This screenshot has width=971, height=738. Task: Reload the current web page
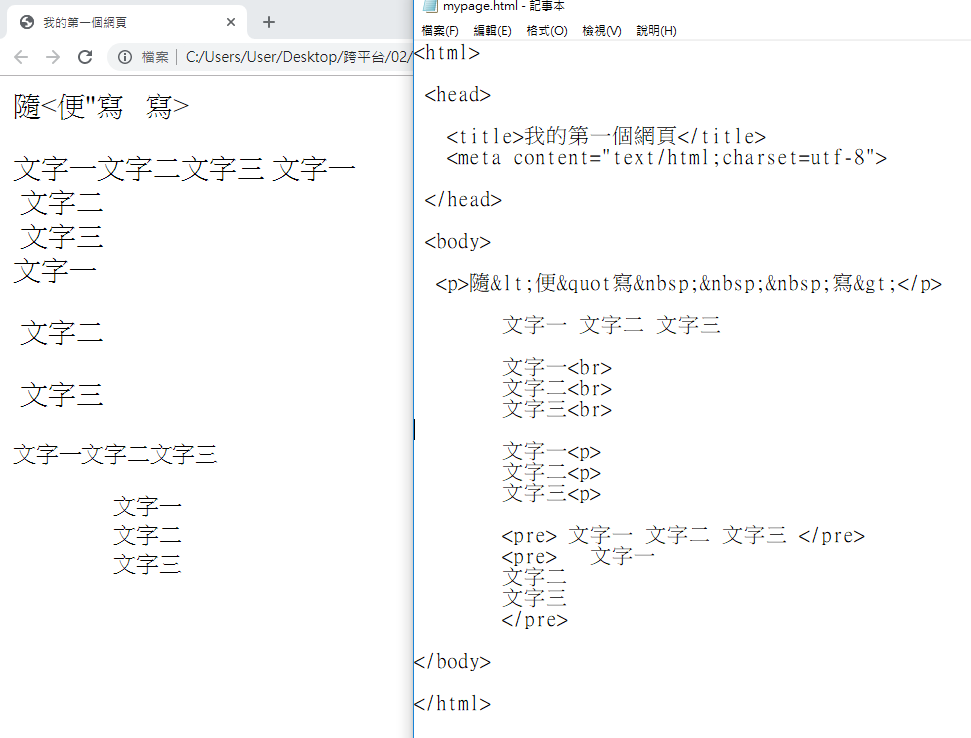coord(85,57)
